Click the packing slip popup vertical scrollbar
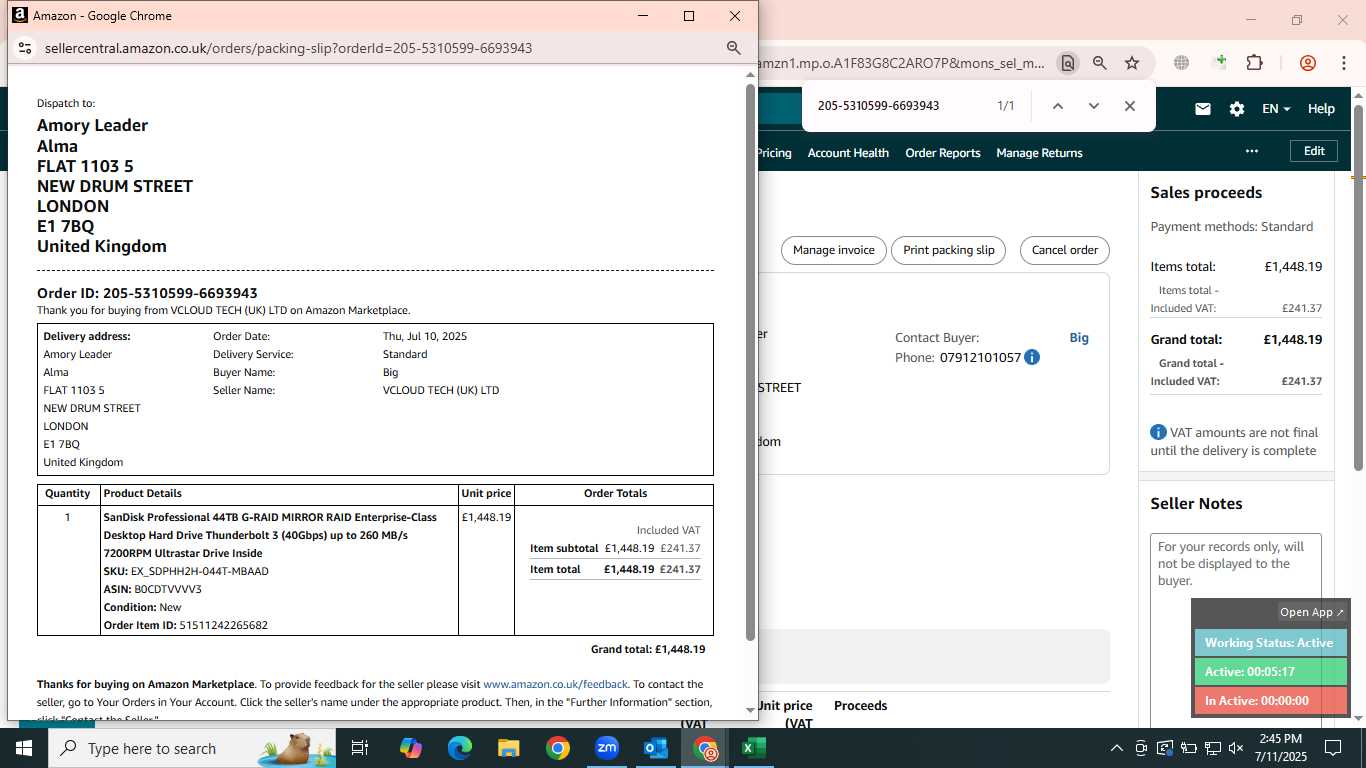 (x=750, y=360)
